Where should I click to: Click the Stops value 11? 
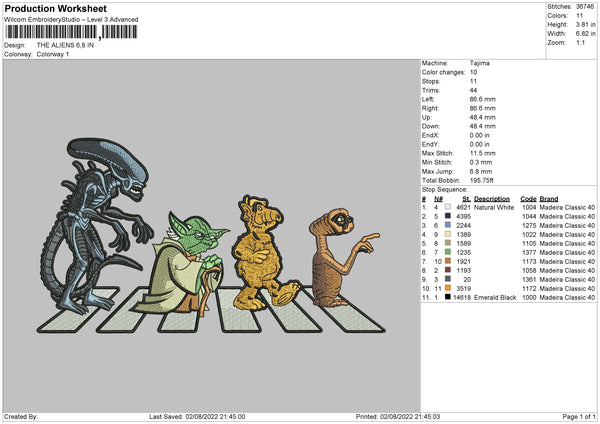[x=473, y=81]
